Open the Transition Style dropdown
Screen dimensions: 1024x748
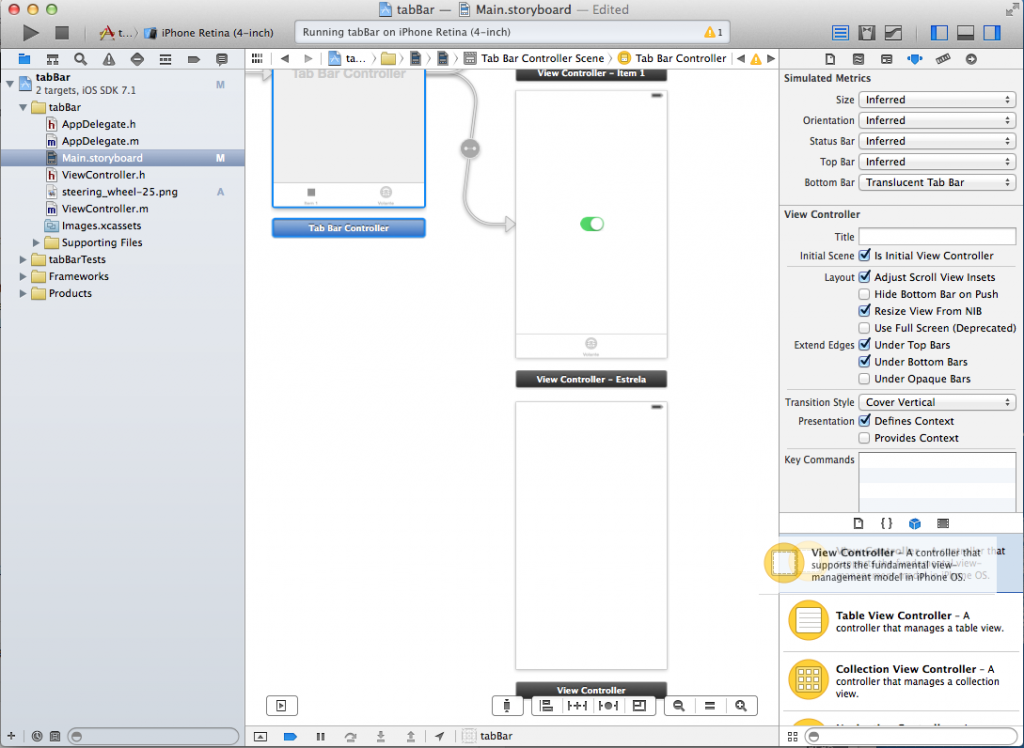pyautogui.click(x=937, y=402)
